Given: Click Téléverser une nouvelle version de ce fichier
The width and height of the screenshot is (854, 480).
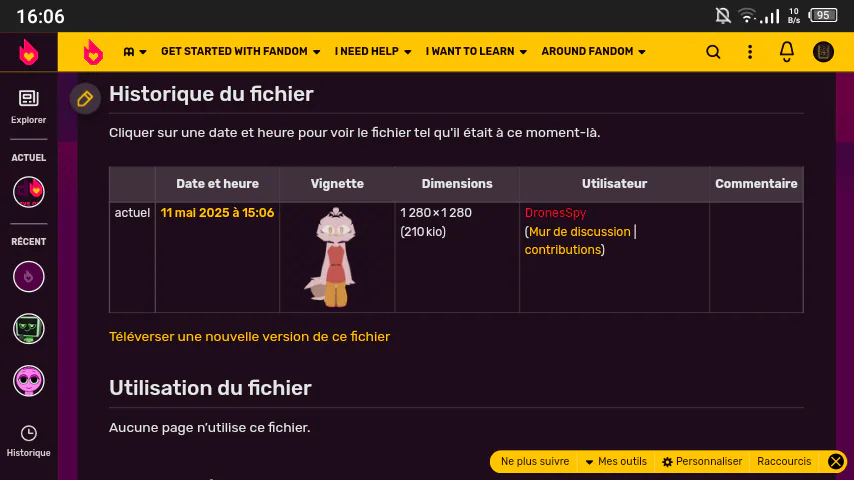Looking at the screenshot, I should point(249,337).
